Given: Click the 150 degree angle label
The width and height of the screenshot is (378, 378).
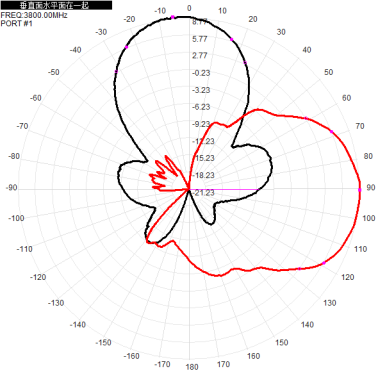Looking at the screenshot, I should 282,342.
